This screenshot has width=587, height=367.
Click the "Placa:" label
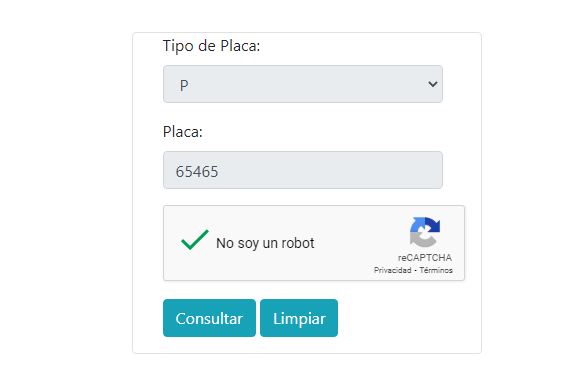(183, 132)
